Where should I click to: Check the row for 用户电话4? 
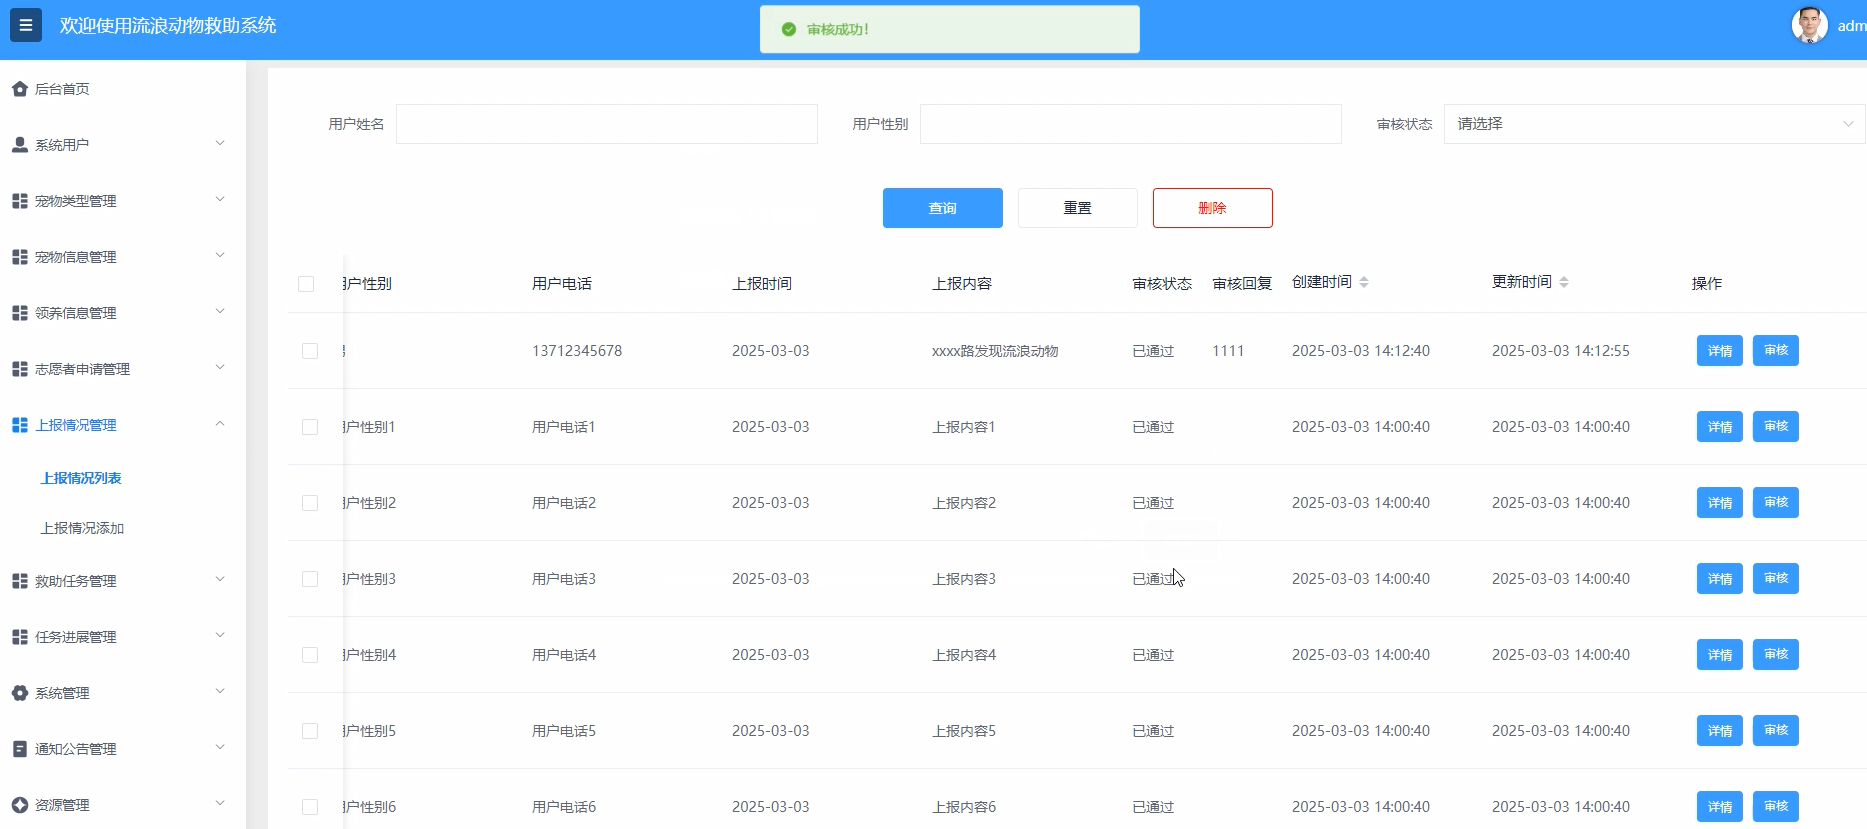pyautogui.click(x=310, y=655)
